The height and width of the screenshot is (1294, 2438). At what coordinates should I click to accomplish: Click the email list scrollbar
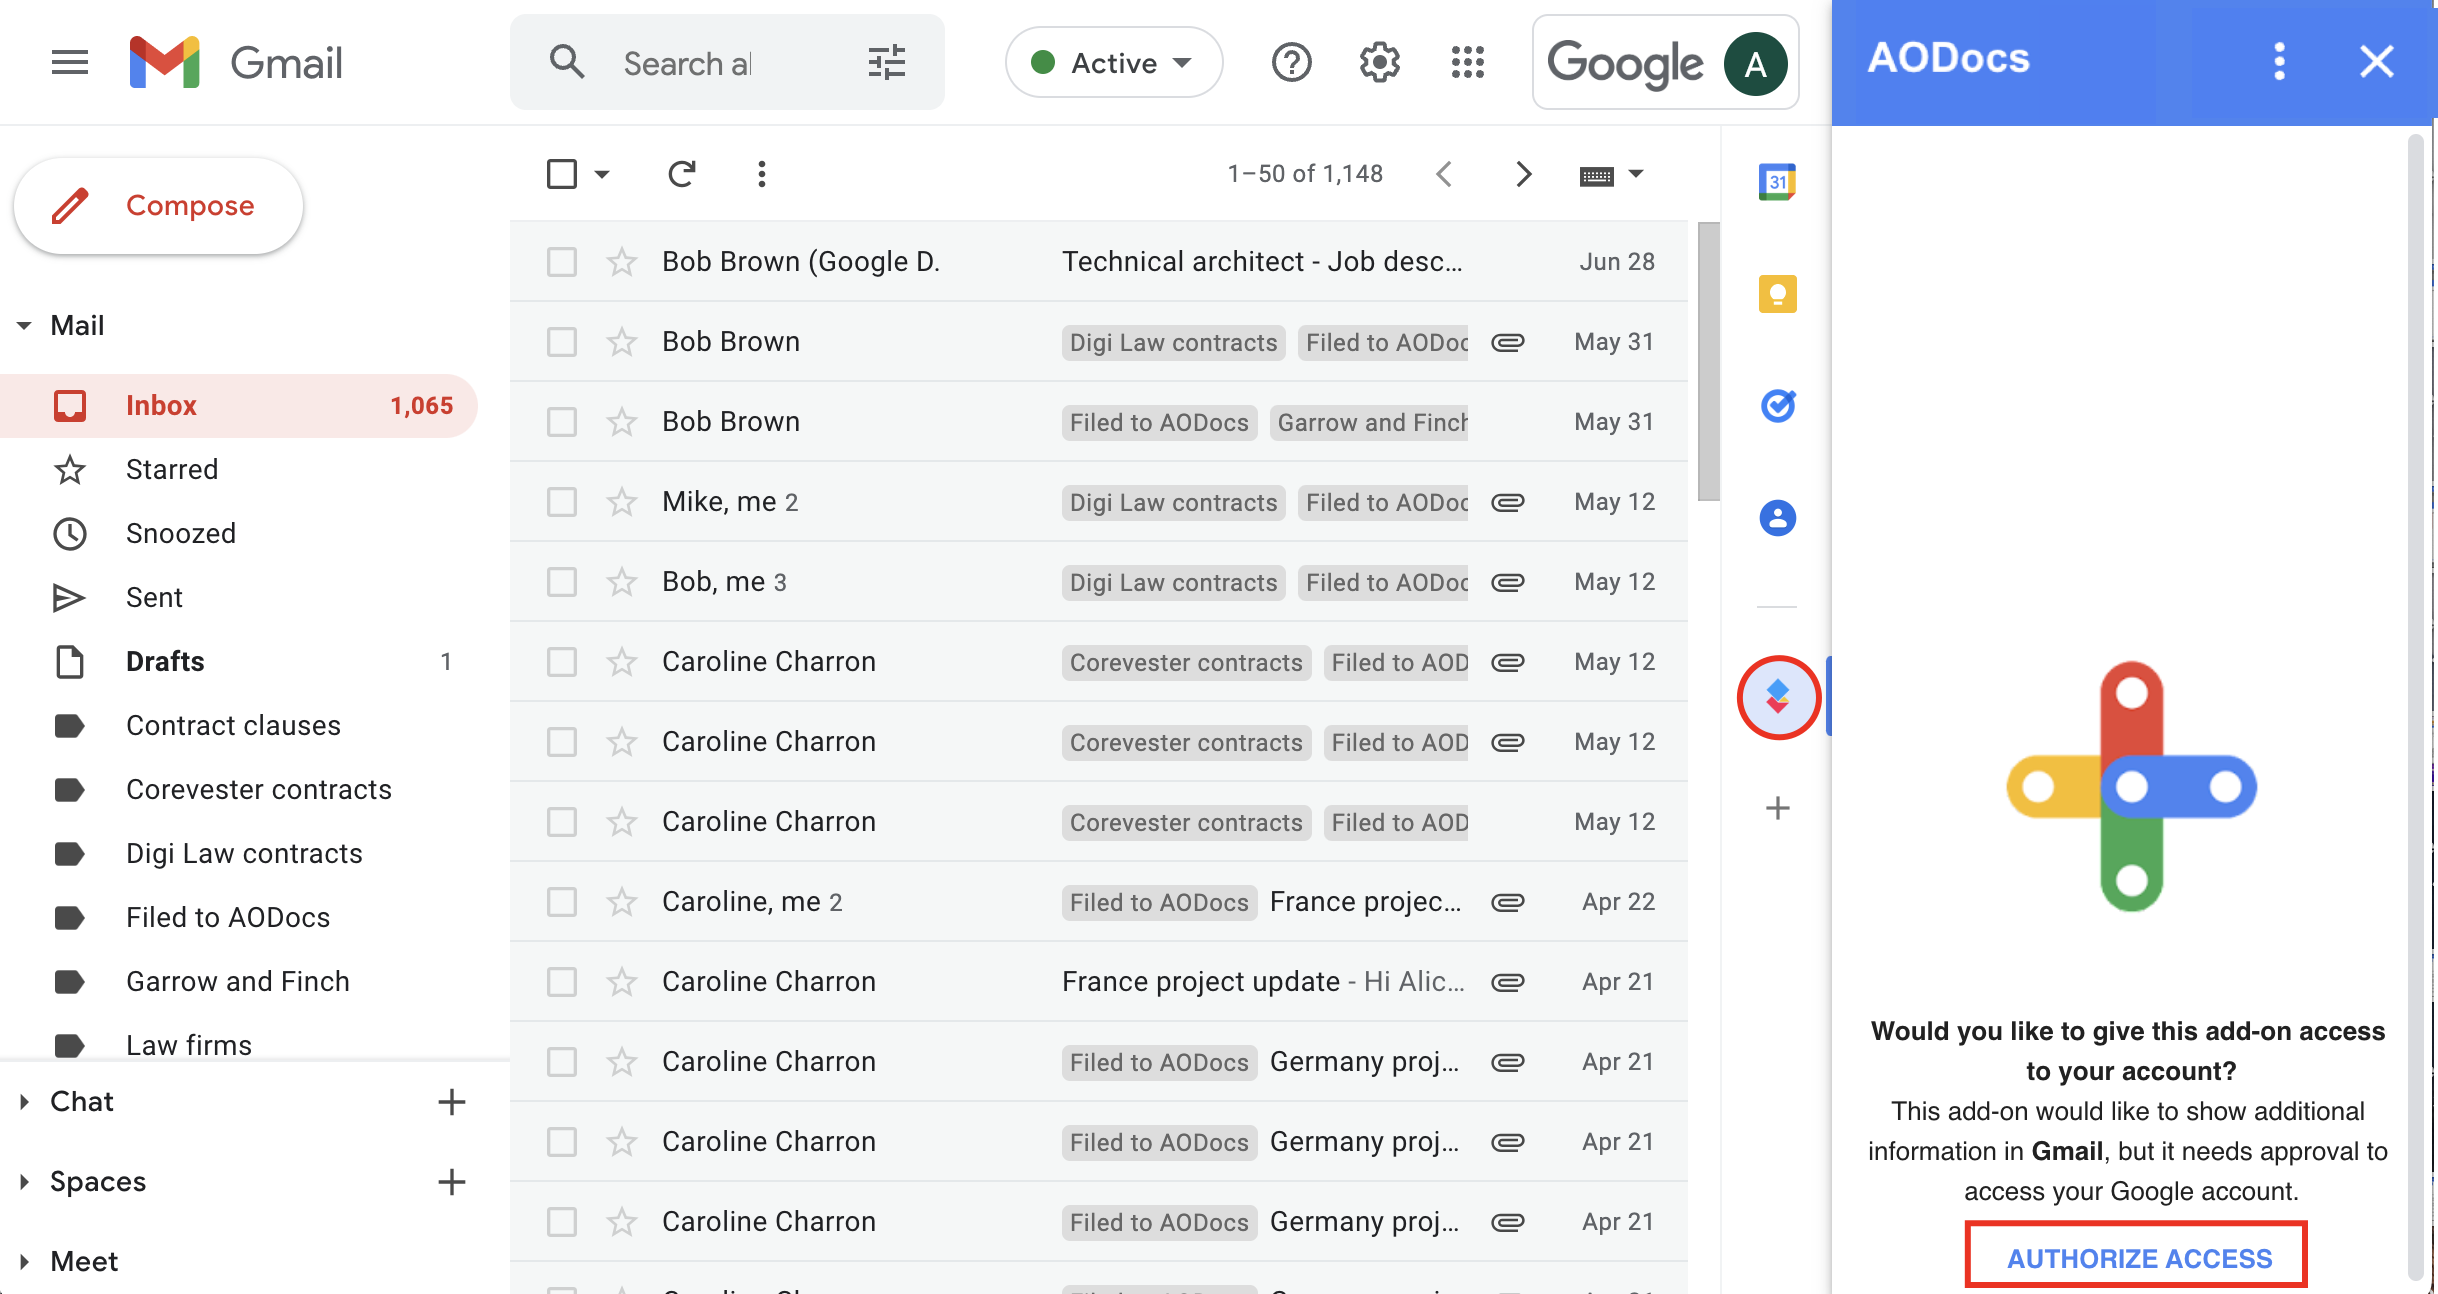1708,362
